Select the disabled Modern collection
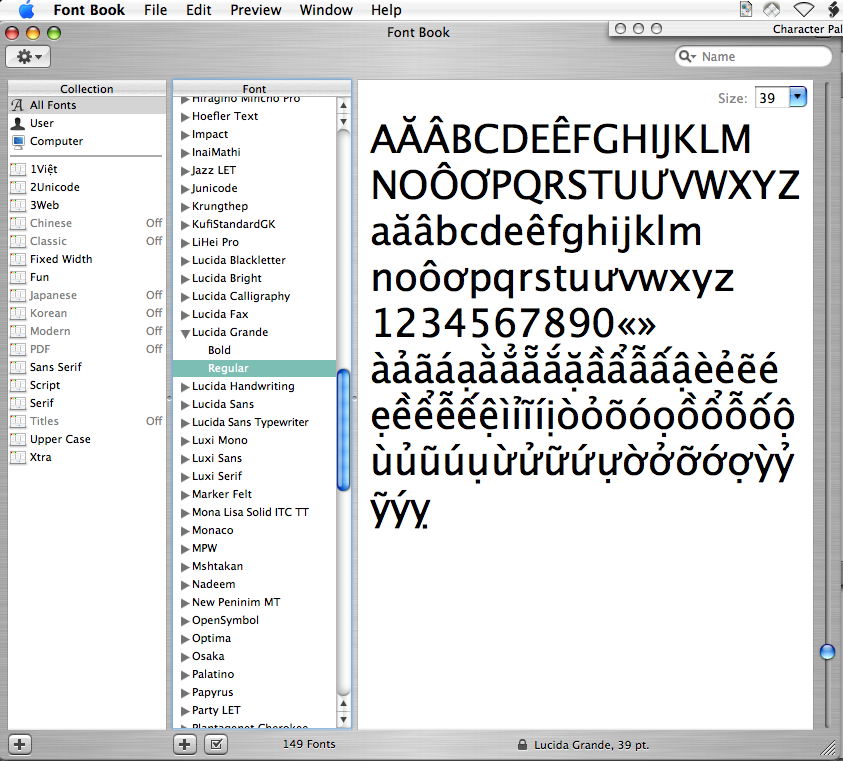The width and height of the screenshot is (843, 761). [87, 331]
